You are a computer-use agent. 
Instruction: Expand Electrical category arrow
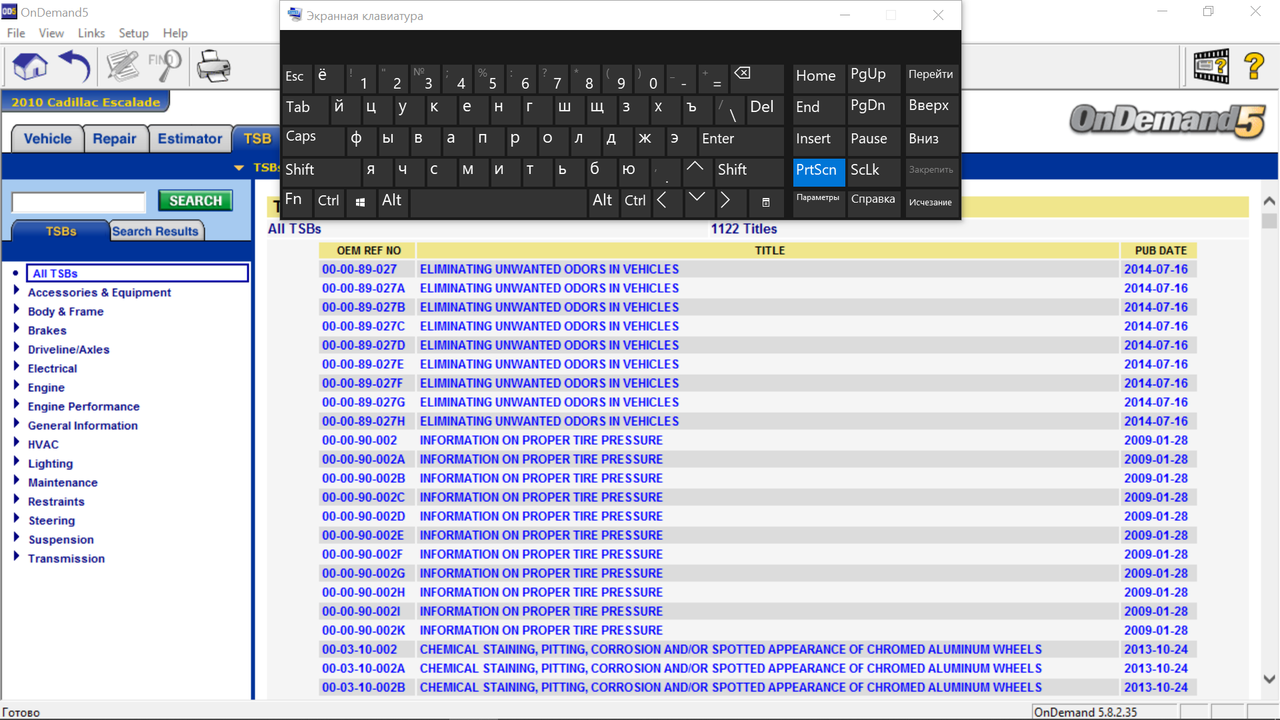tap(16, 367)
